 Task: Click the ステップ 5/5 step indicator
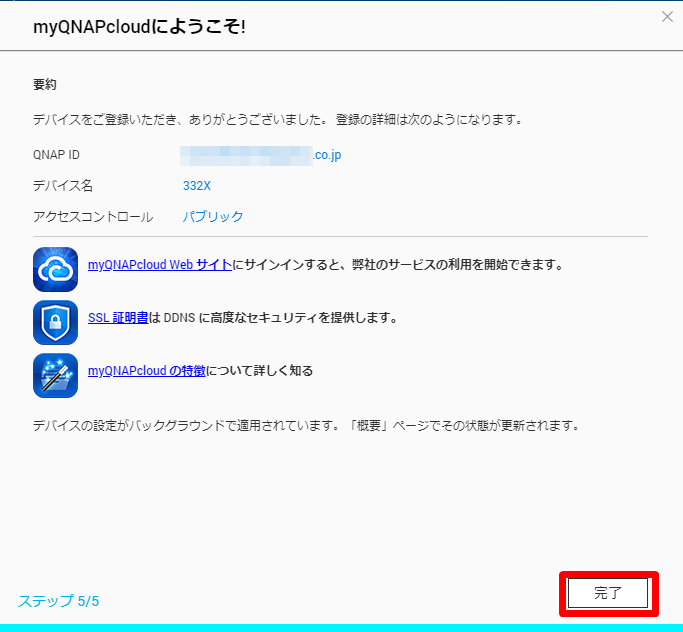[58, 601]
